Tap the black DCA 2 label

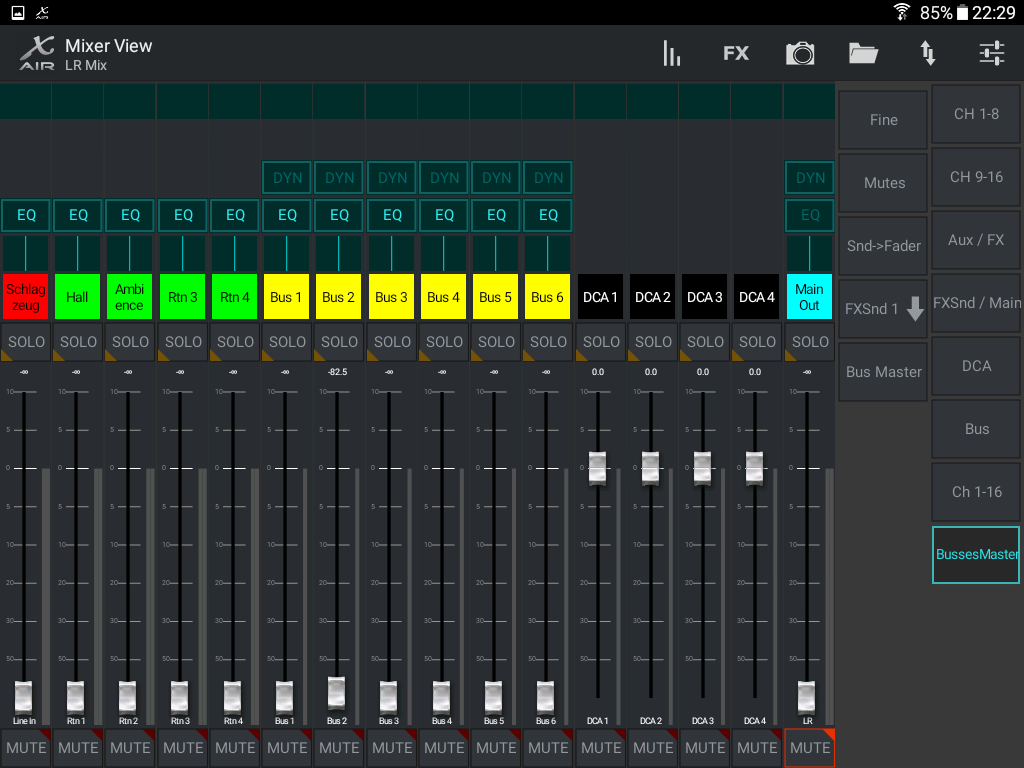tap(652, 297)
